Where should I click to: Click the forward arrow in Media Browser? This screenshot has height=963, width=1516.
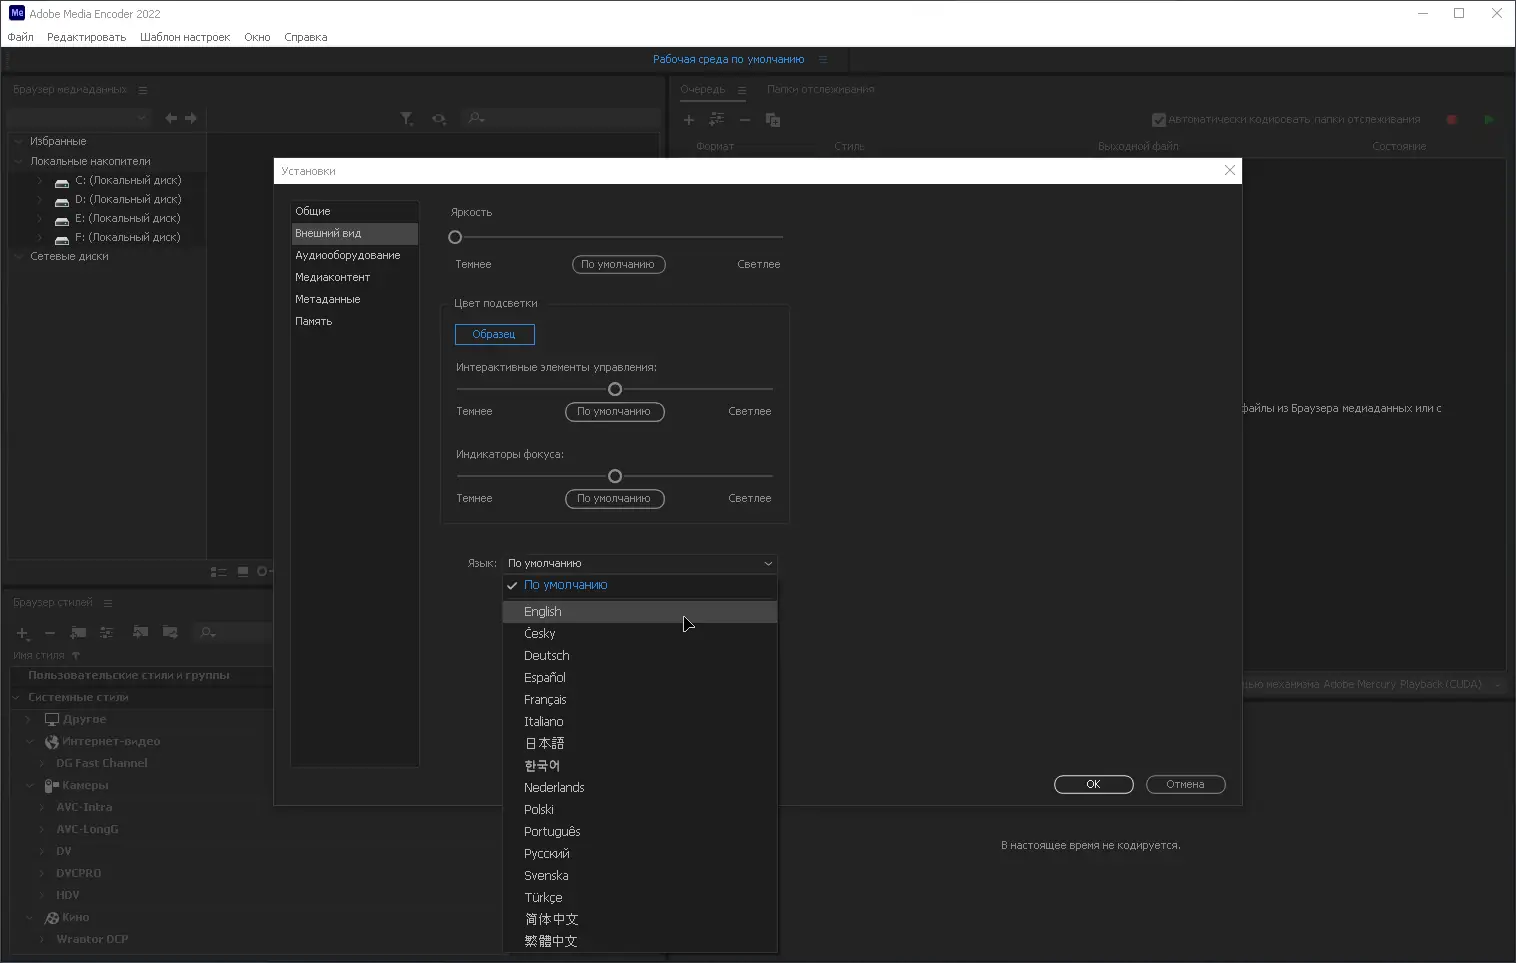click(191, 118)
